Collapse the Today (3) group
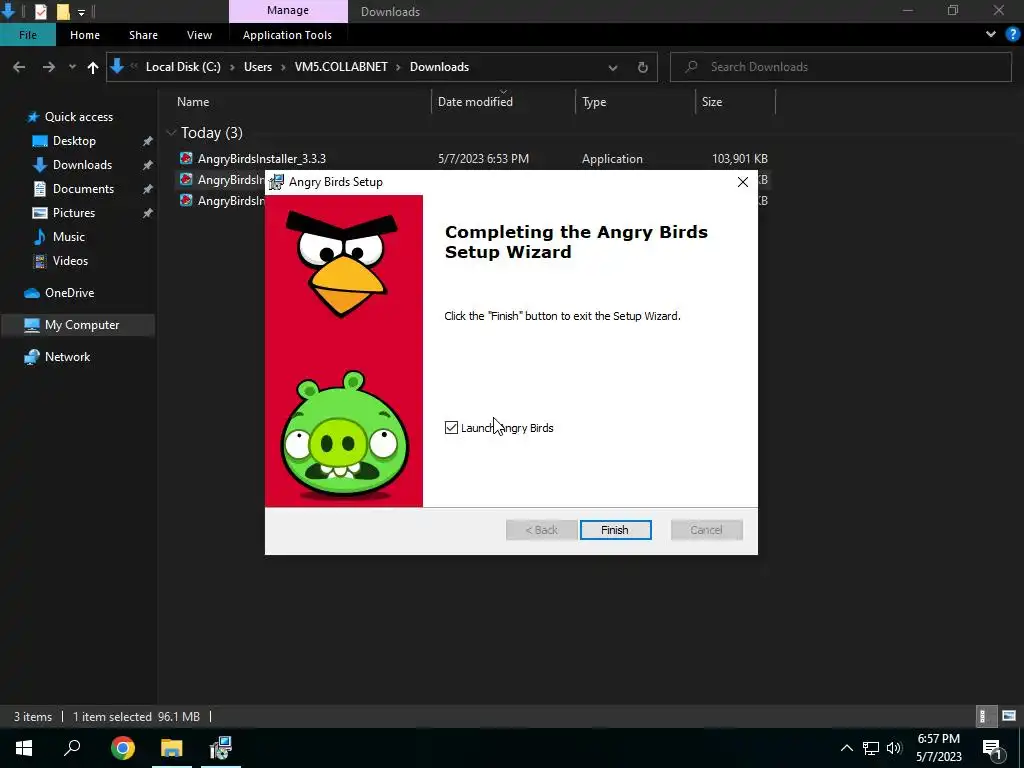 [x=171, y=133]
